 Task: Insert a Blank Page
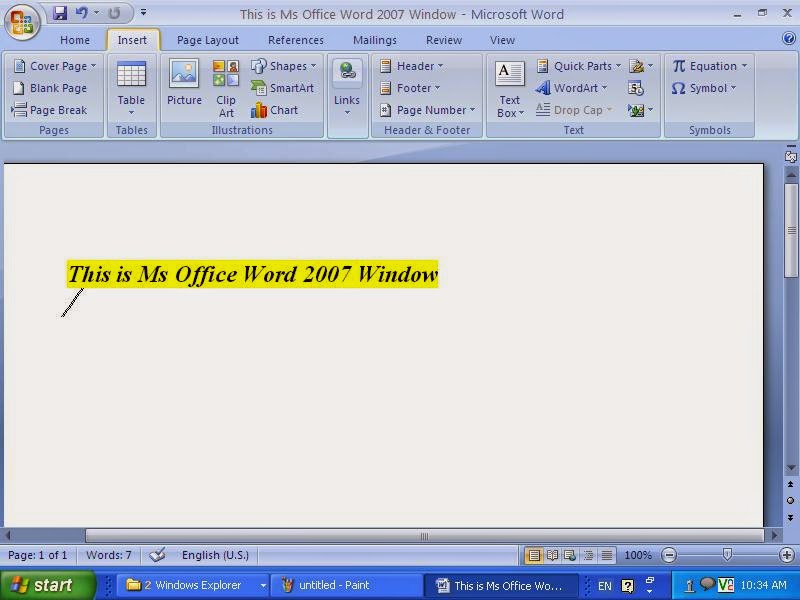pos(50,88)
